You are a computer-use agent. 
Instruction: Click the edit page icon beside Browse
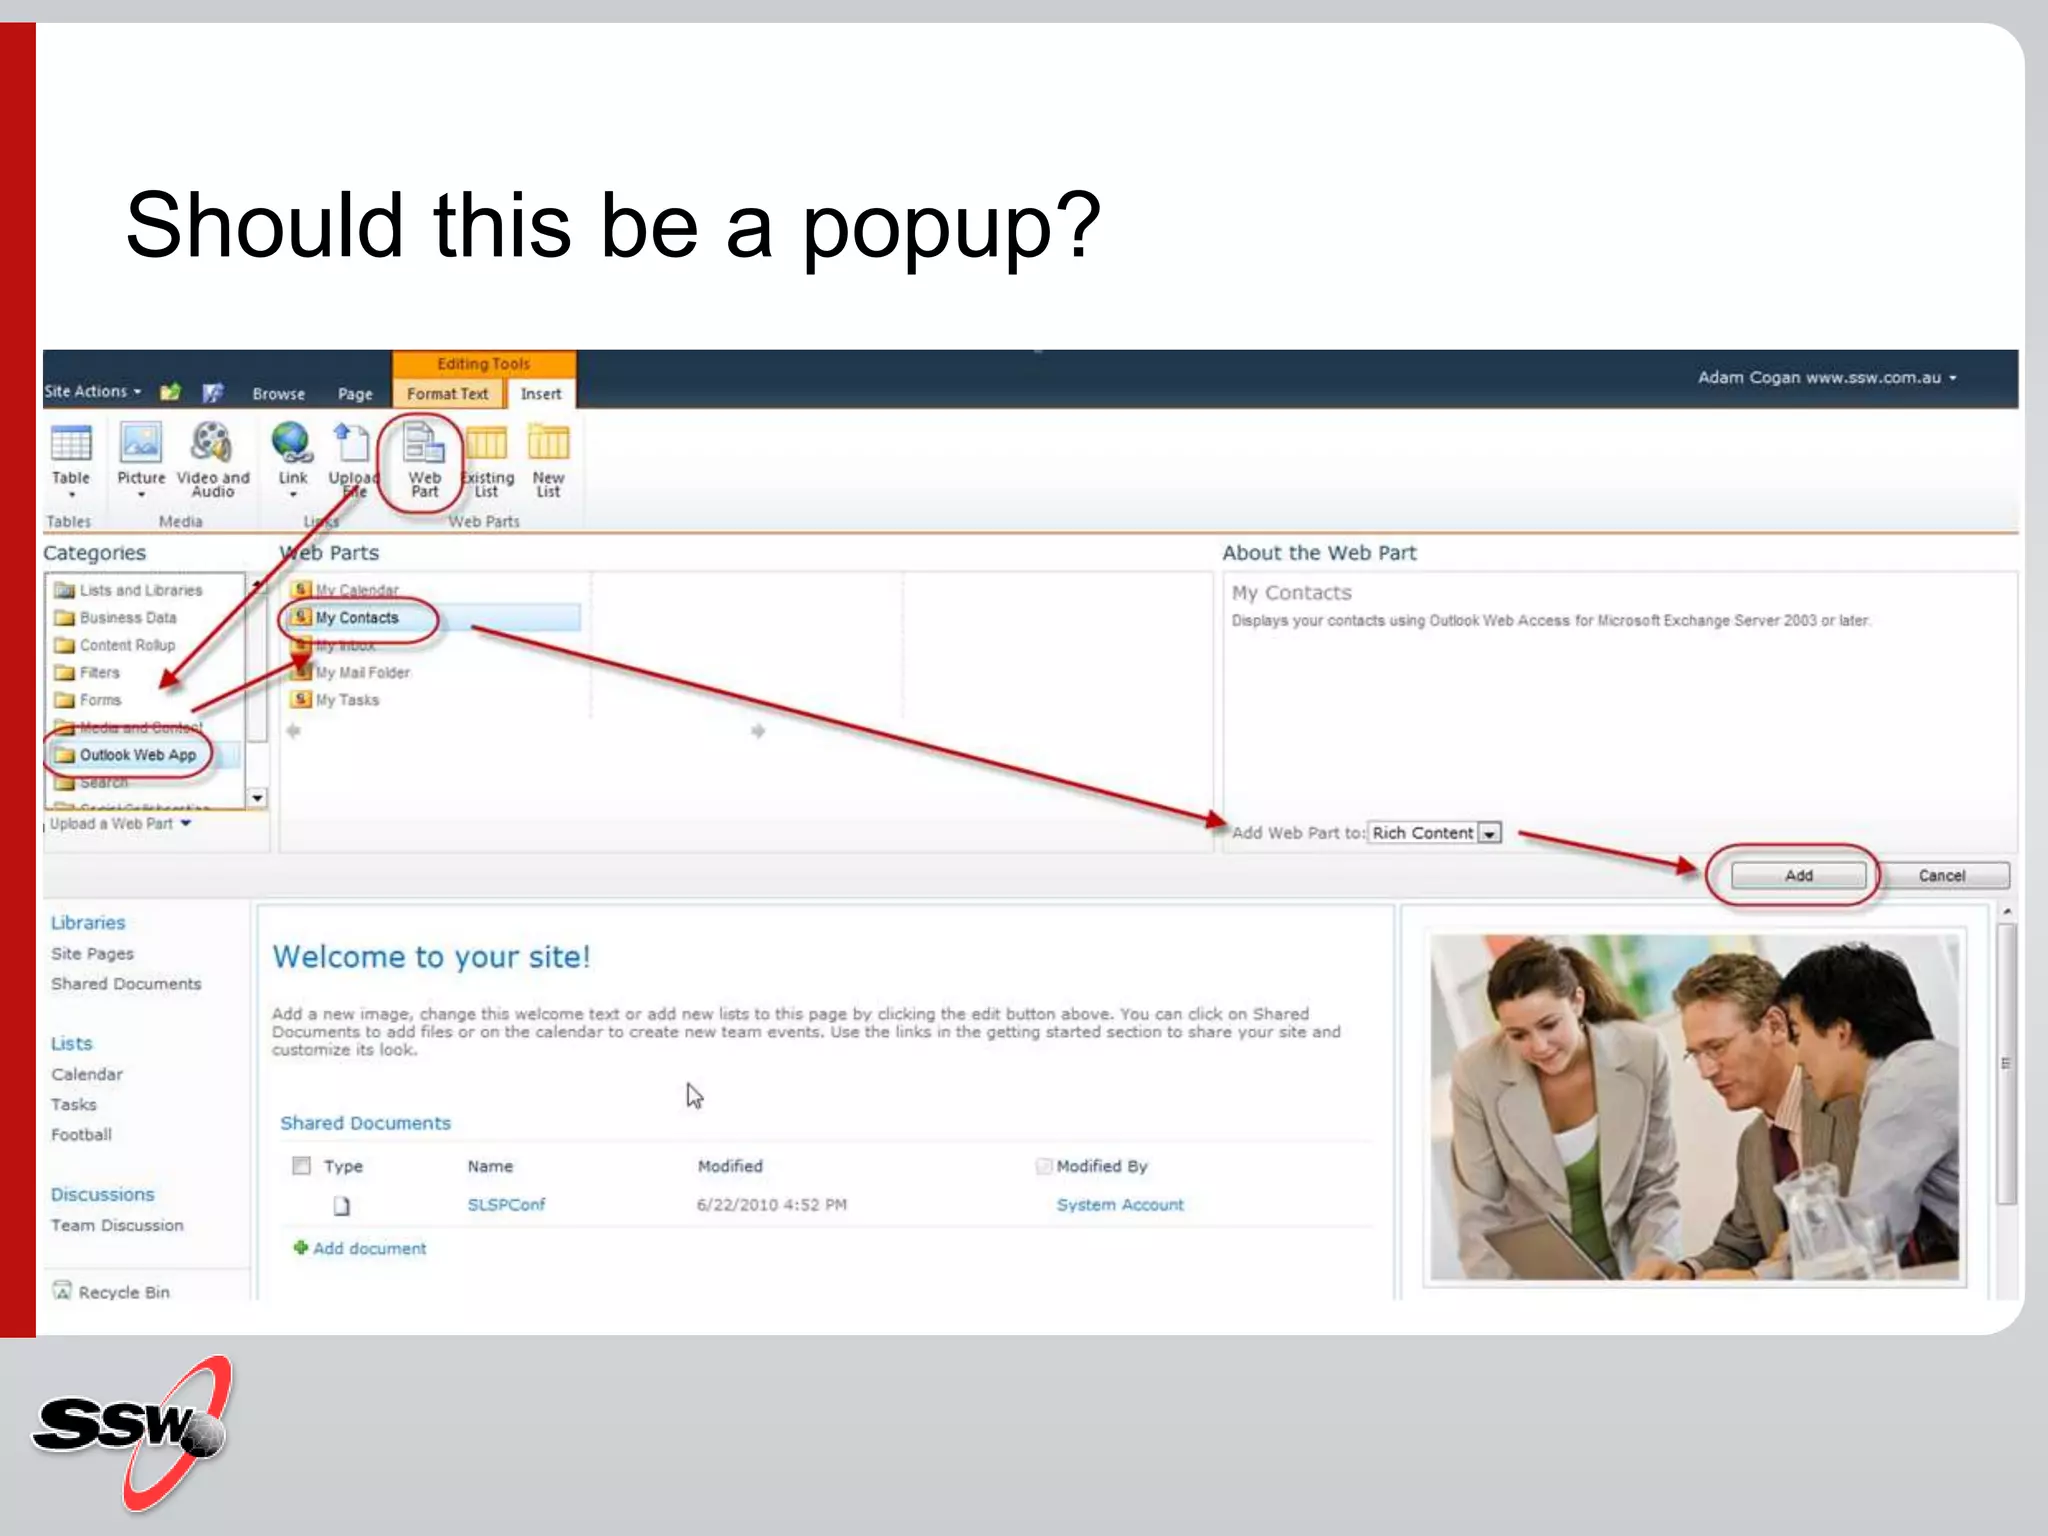213,392
